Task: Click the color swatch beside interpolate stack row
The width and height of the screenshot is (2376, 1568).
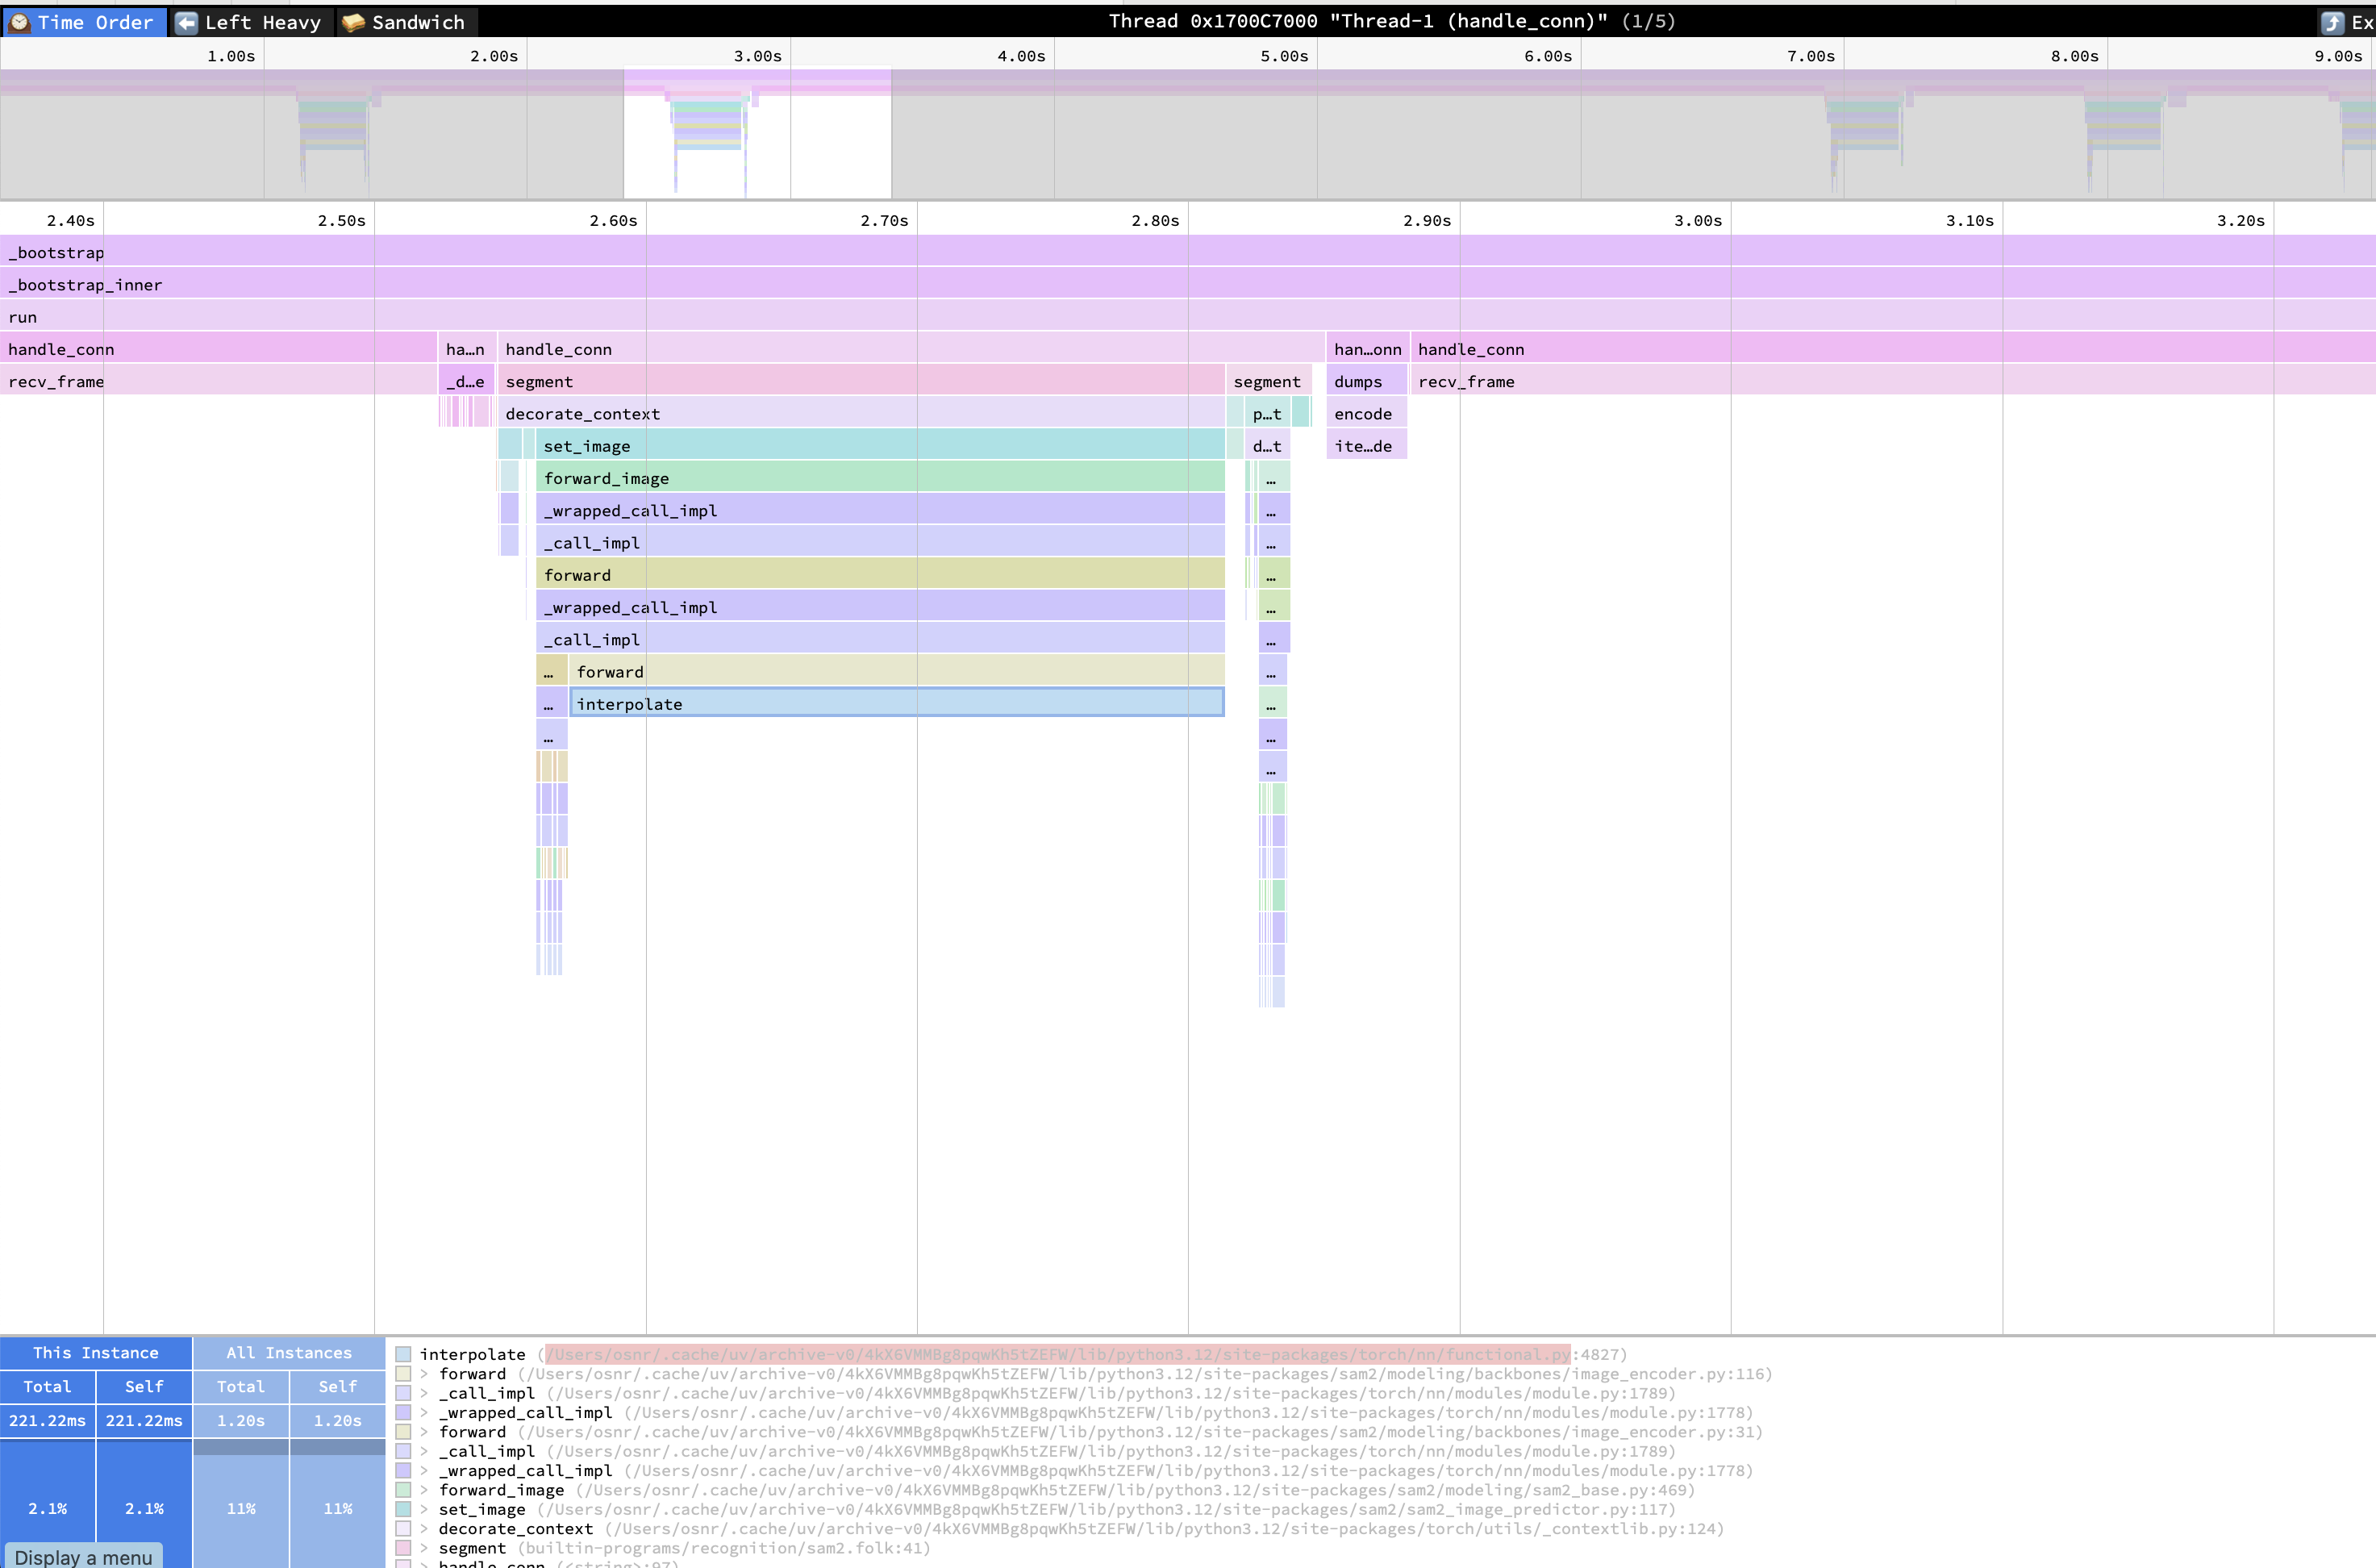Action: point(403,1354)
